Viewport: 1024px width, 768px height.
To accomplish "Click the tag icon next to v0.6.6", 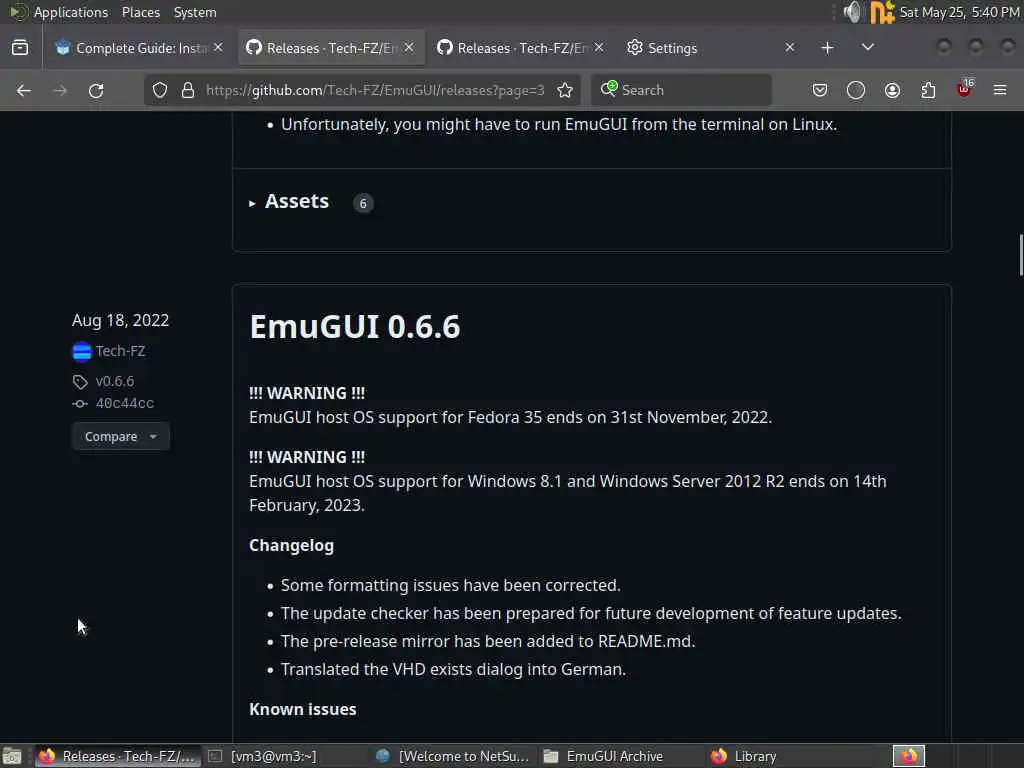I will coord(80,381).
